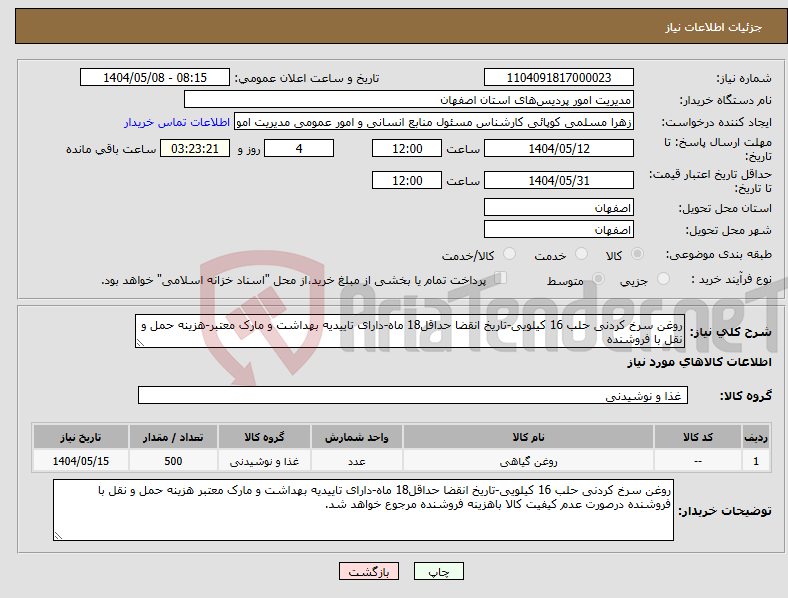Click the کد کالا column header

click(698, 437)
